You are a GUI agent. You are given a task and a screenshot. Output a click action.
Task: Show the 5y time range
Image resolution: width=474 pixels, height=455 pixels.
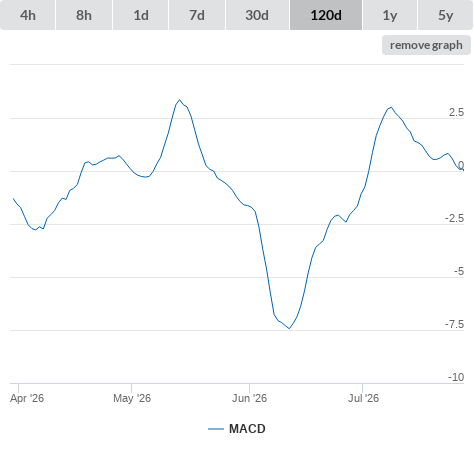click(446, 15)
